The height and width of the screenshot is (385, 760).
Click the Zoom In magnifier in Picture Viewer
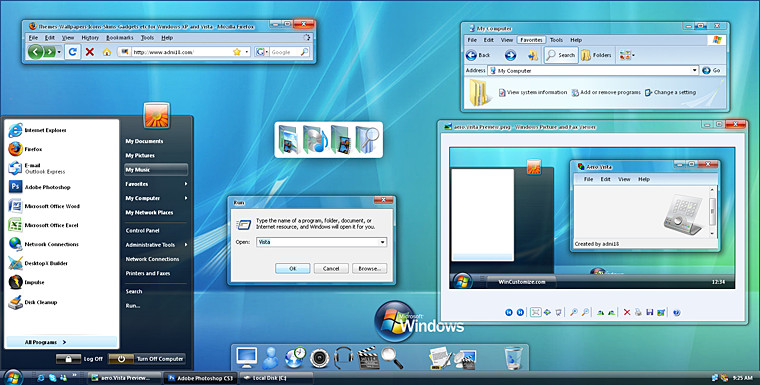pyautogui.click(x=573, y=312)
